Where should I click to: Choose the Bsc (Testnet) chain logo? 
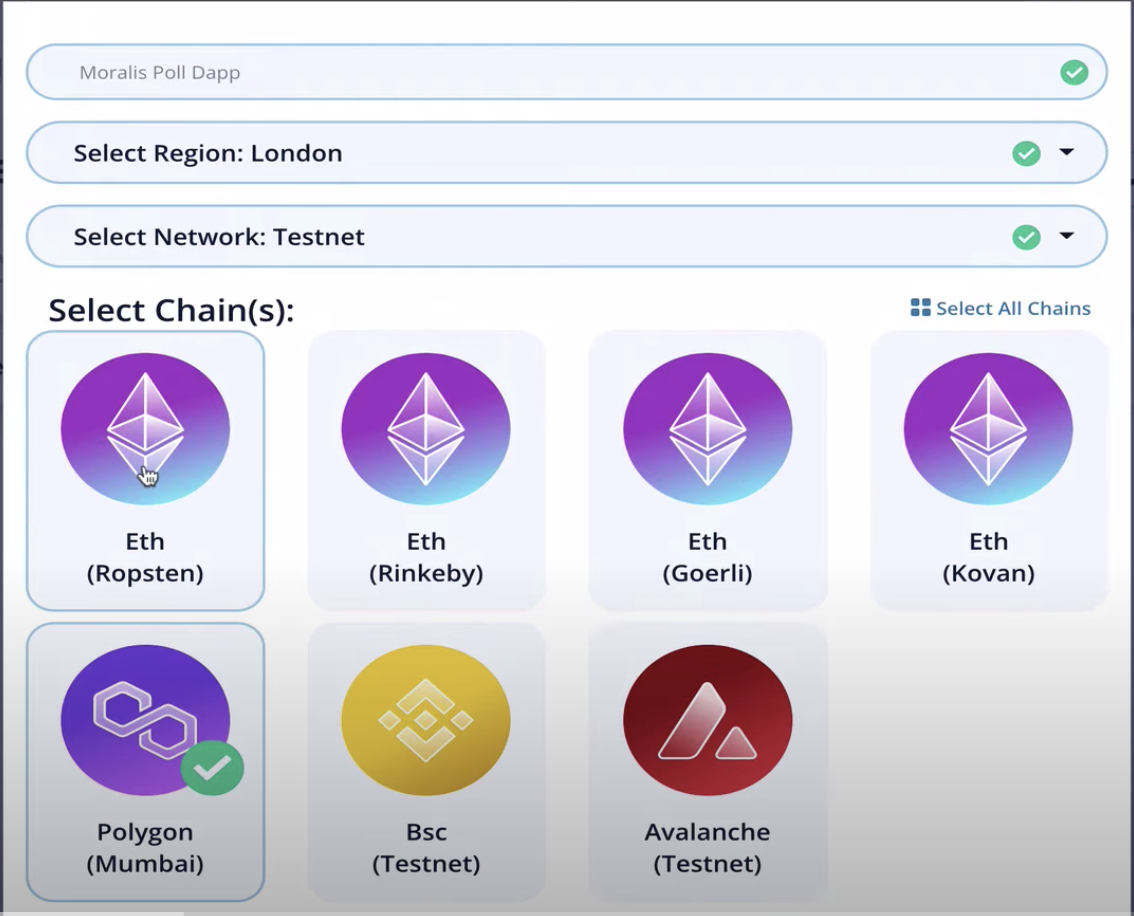pos(426,720)
